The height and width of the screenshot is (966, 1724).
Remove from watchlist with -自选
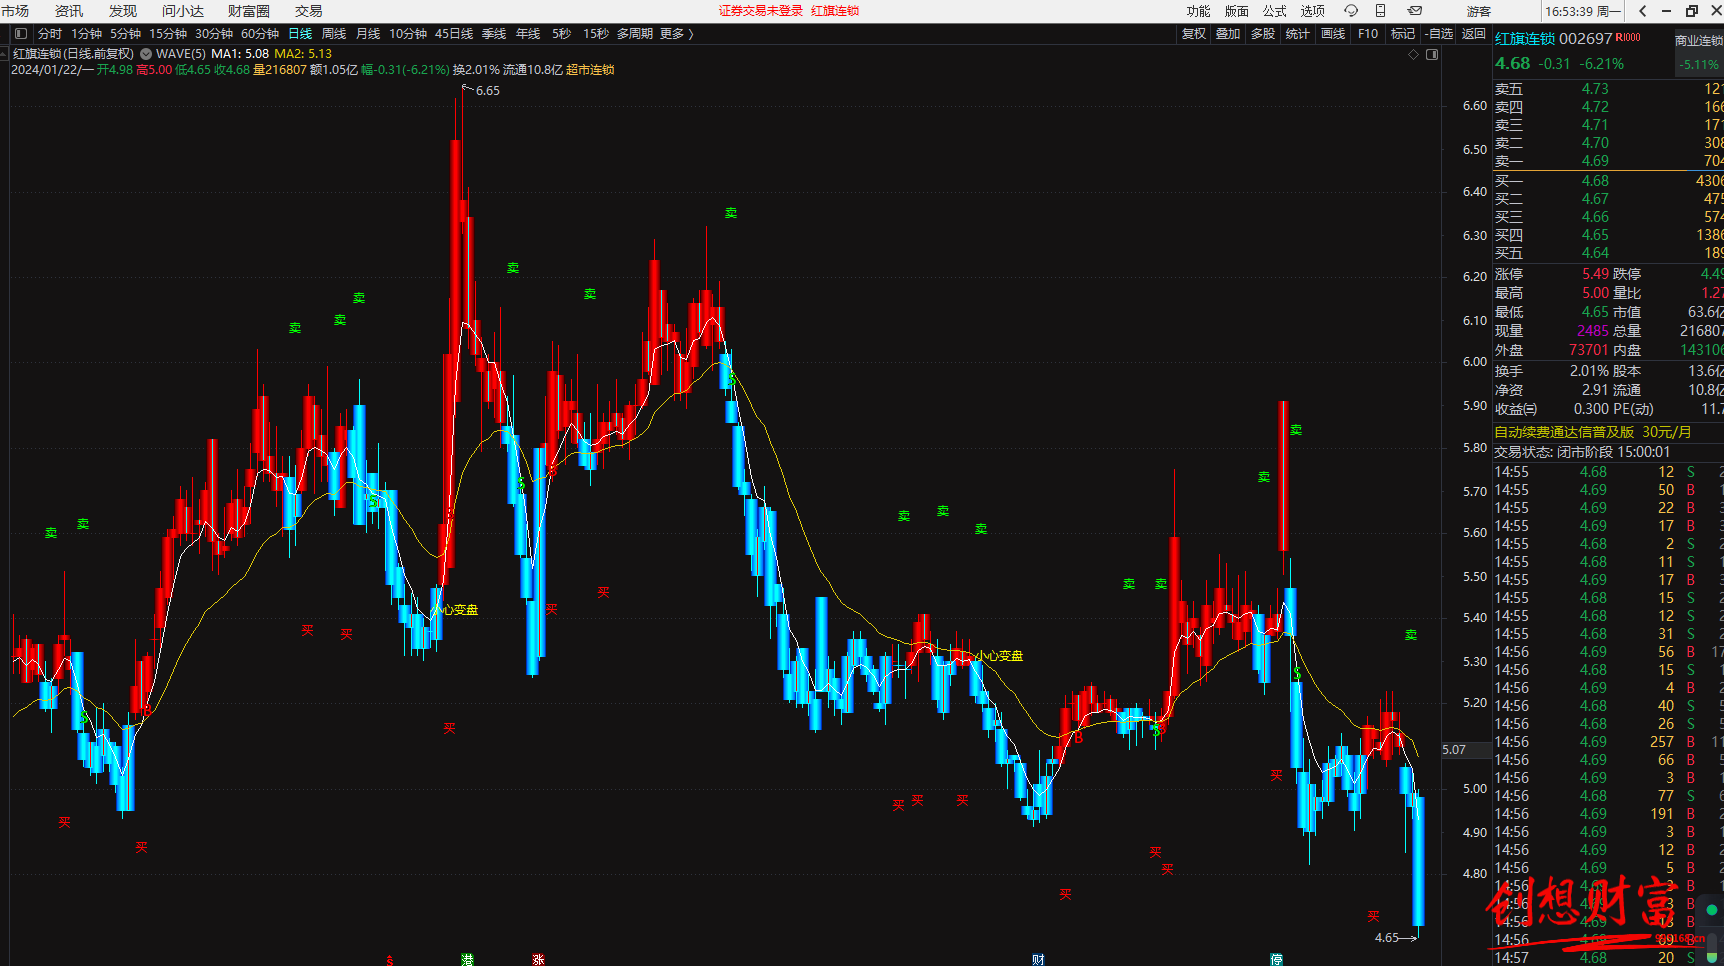point(1439,34)
